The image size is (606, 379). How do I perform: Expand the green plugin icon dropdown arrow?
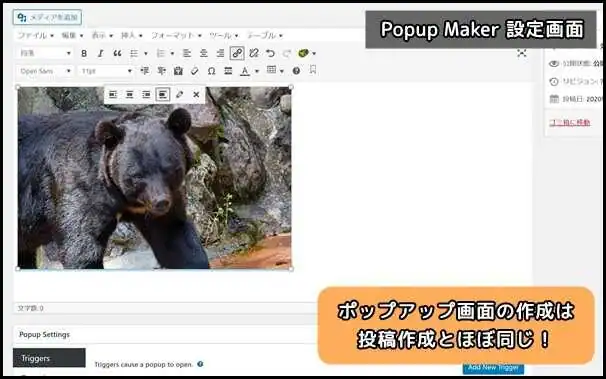coord(314,53)
